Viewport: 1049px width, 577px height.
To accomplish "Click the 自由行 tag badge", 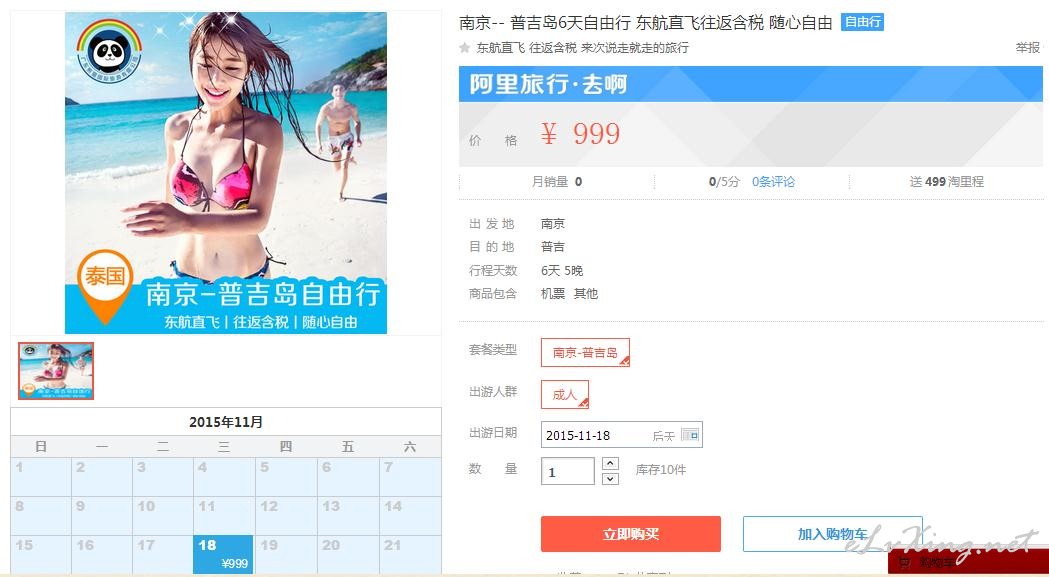I will pyautogui.click(x=862, y=22).
